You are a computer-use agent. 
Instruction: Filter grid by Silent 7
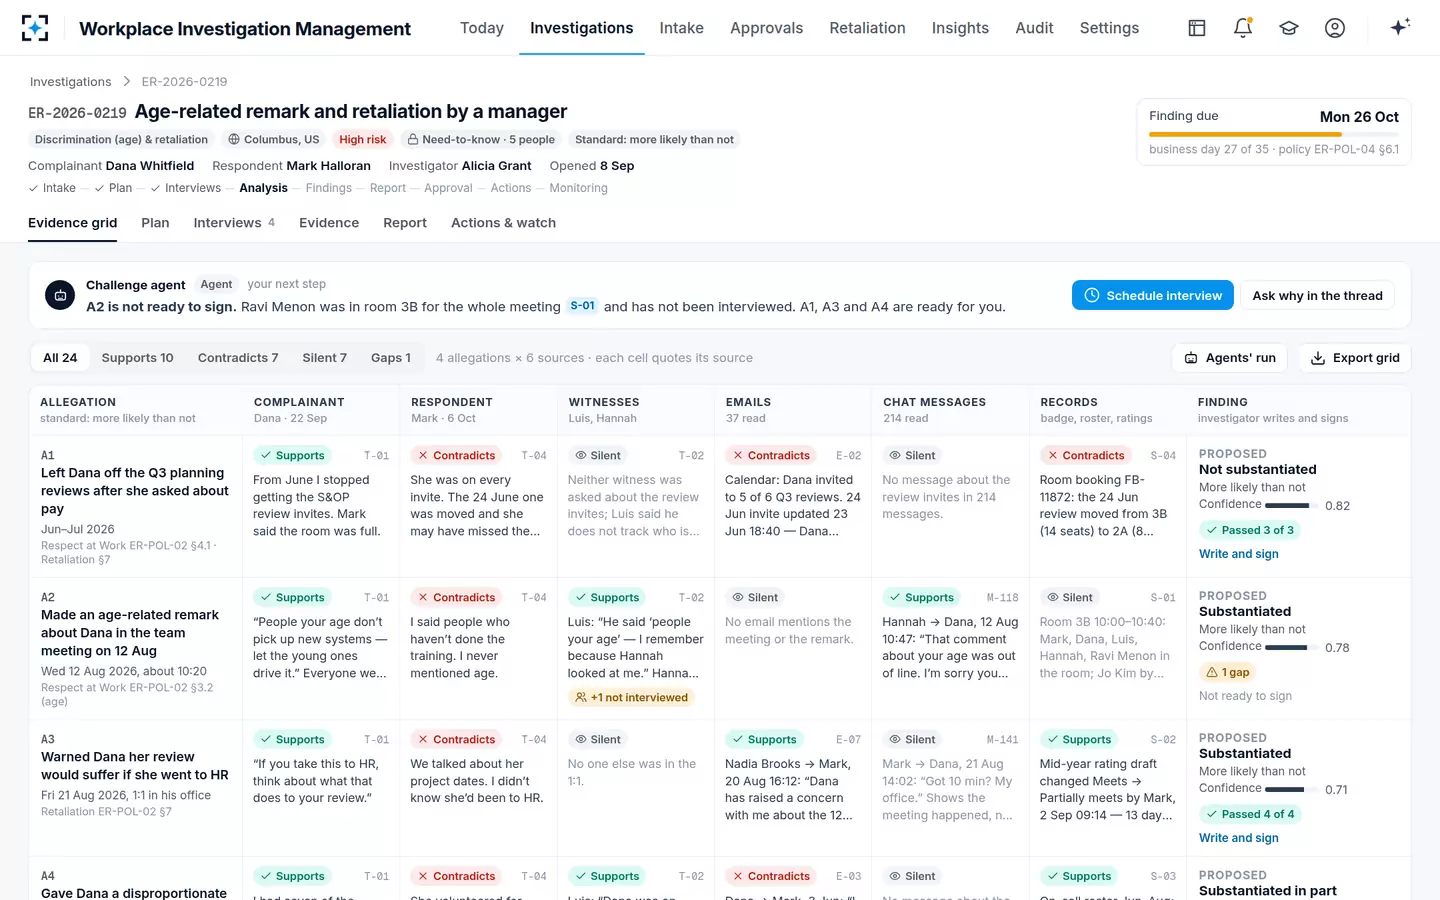coord(324,358)
